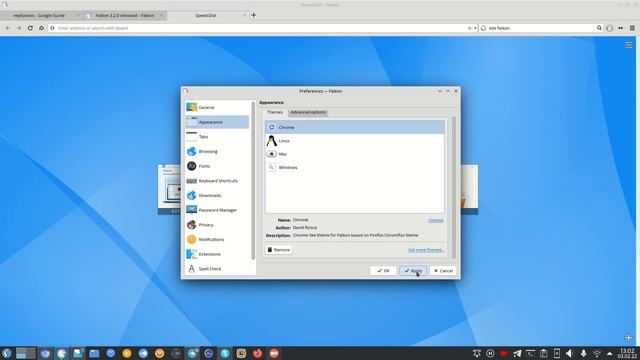
Task: Switch to the Falkon 3.2.0 released tab
Action: pos(125,16)
